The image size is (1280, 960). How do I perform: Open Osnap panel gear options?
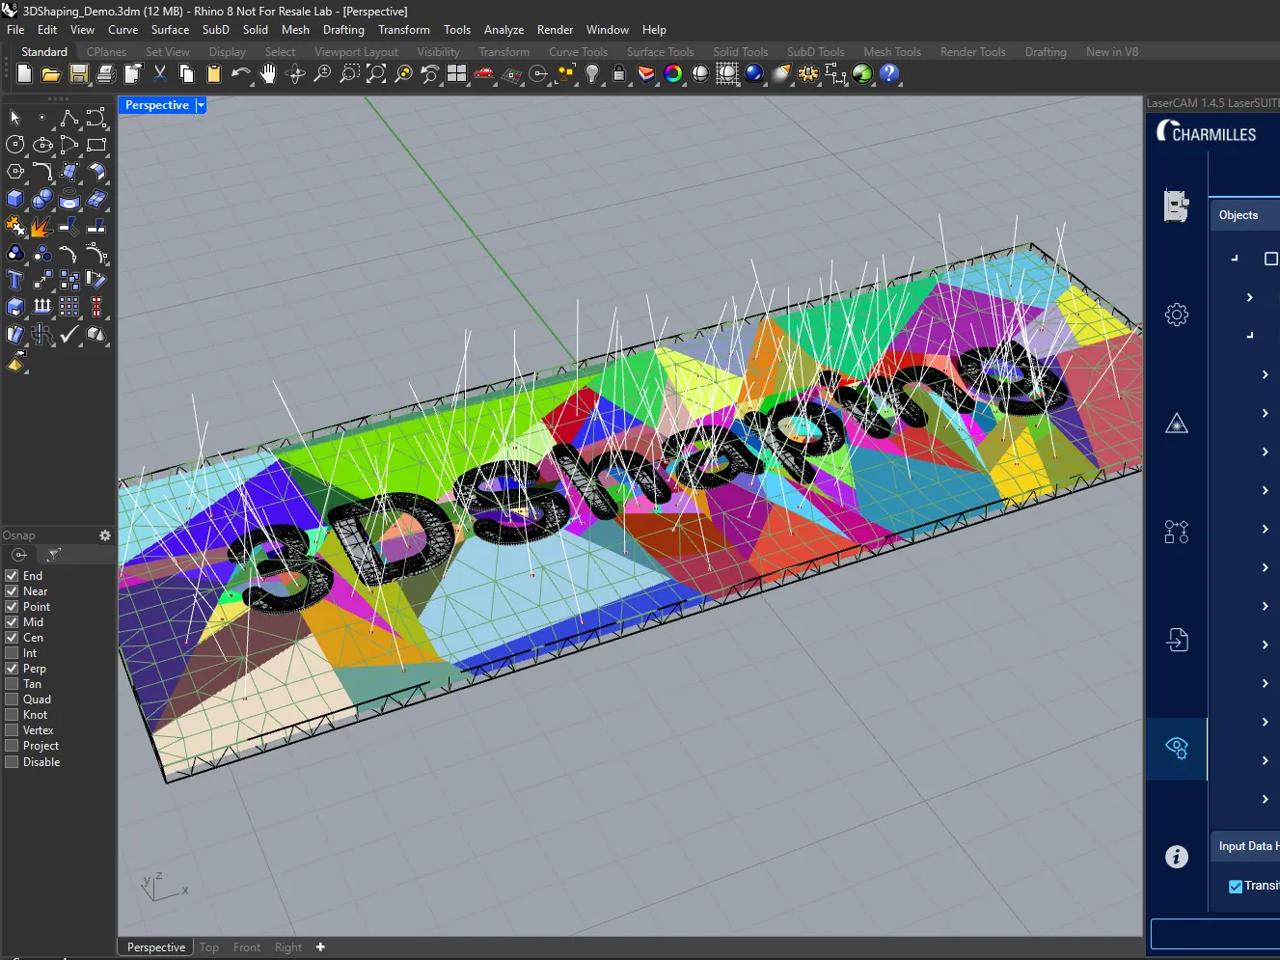coord(105,536)
